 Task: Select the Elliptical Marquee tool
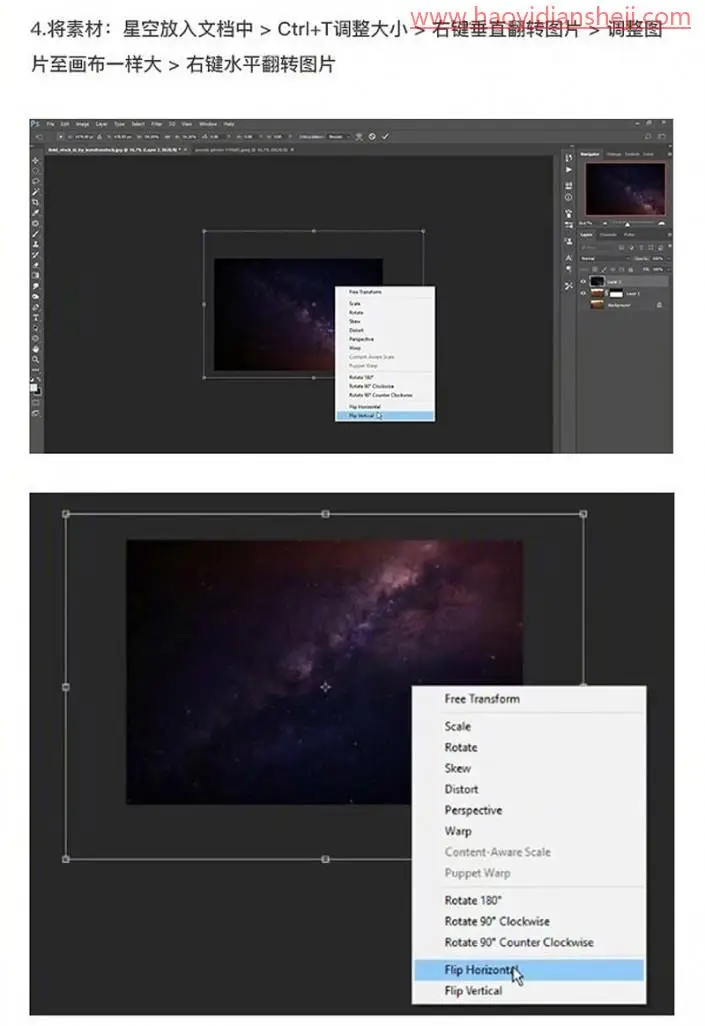click(35, 171)
